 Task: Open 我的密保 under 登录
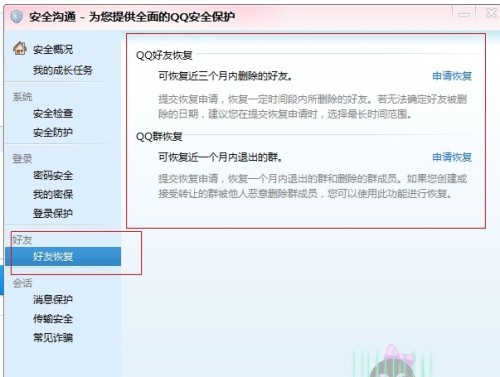click(53, 194)
